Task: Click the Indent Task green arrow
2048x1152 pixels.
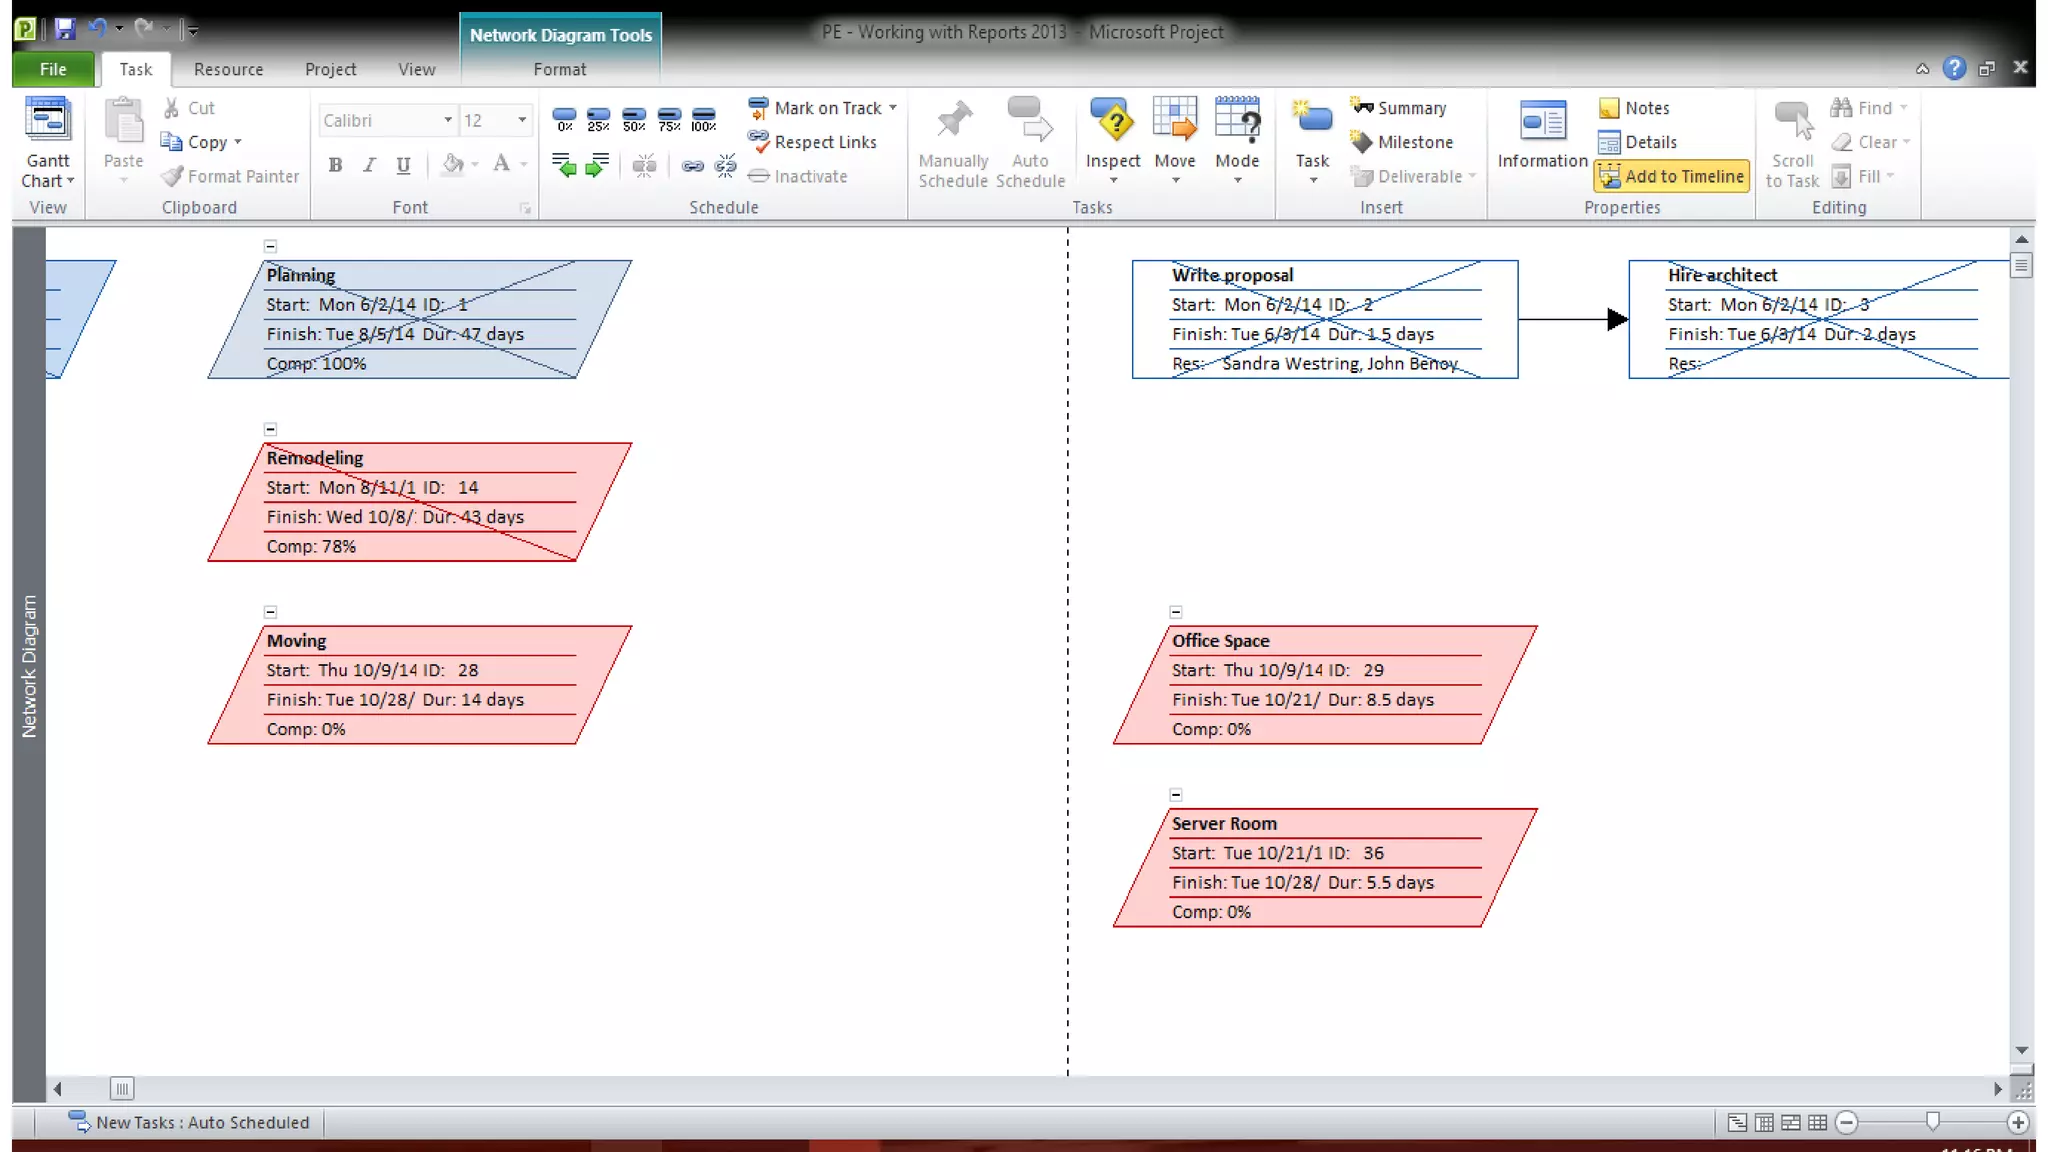Action: point(597,166)
